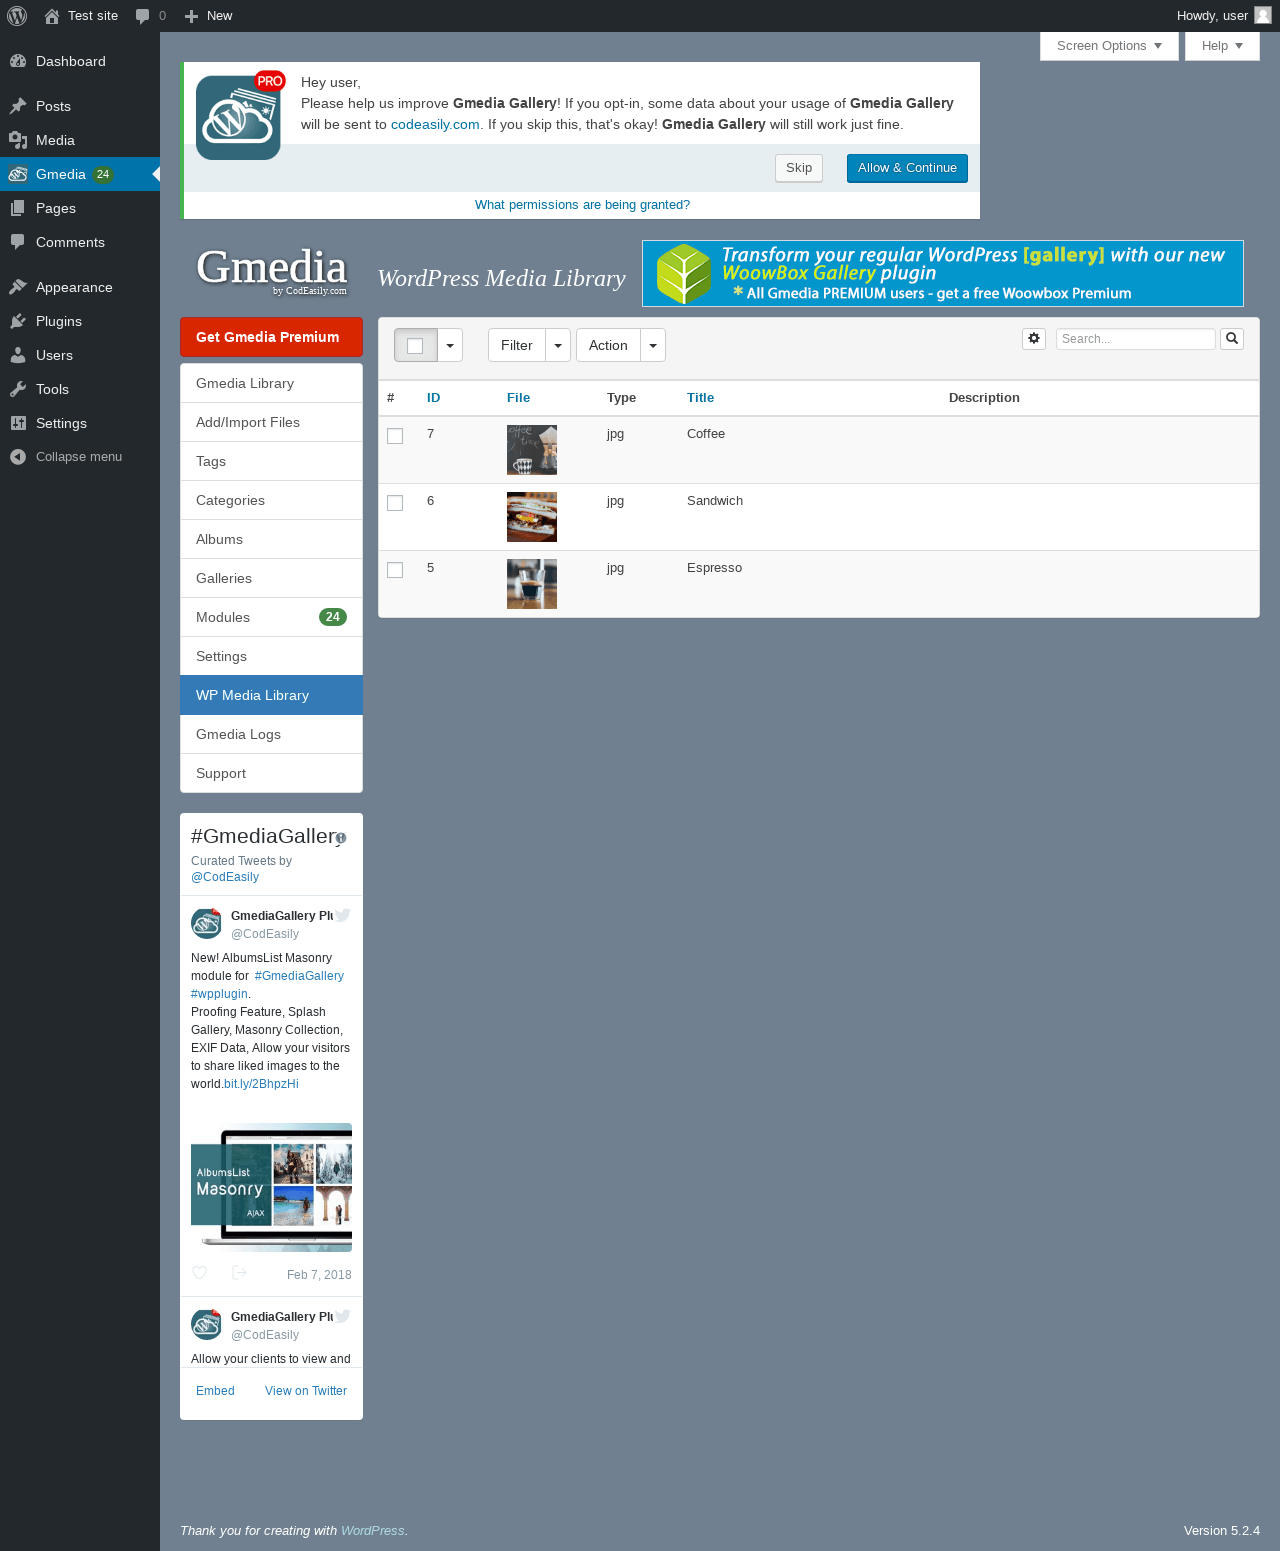Click the Twitter bird icon on first tweet
This screenshot has width=1280, height=1551.
(x=342, y=915)
